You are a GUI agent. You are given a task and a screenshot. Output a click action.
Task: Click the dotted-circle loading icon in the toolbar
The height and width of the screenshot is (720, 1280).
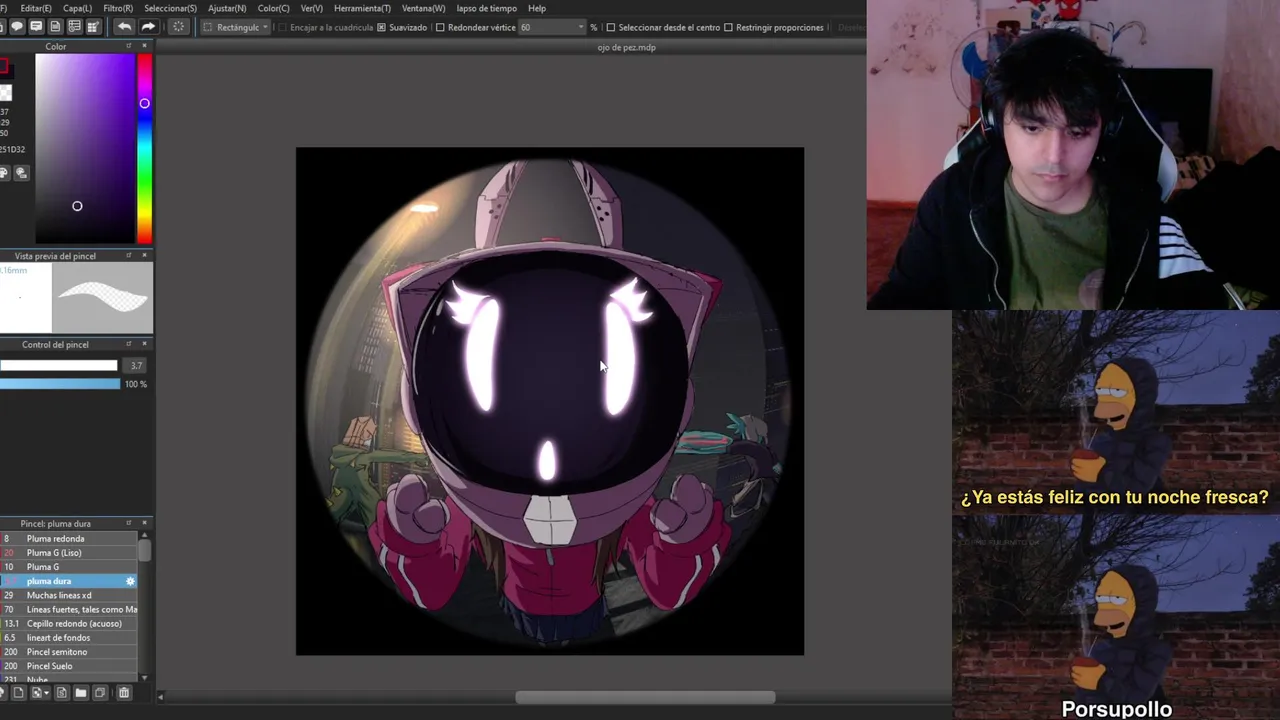(178, 27)
